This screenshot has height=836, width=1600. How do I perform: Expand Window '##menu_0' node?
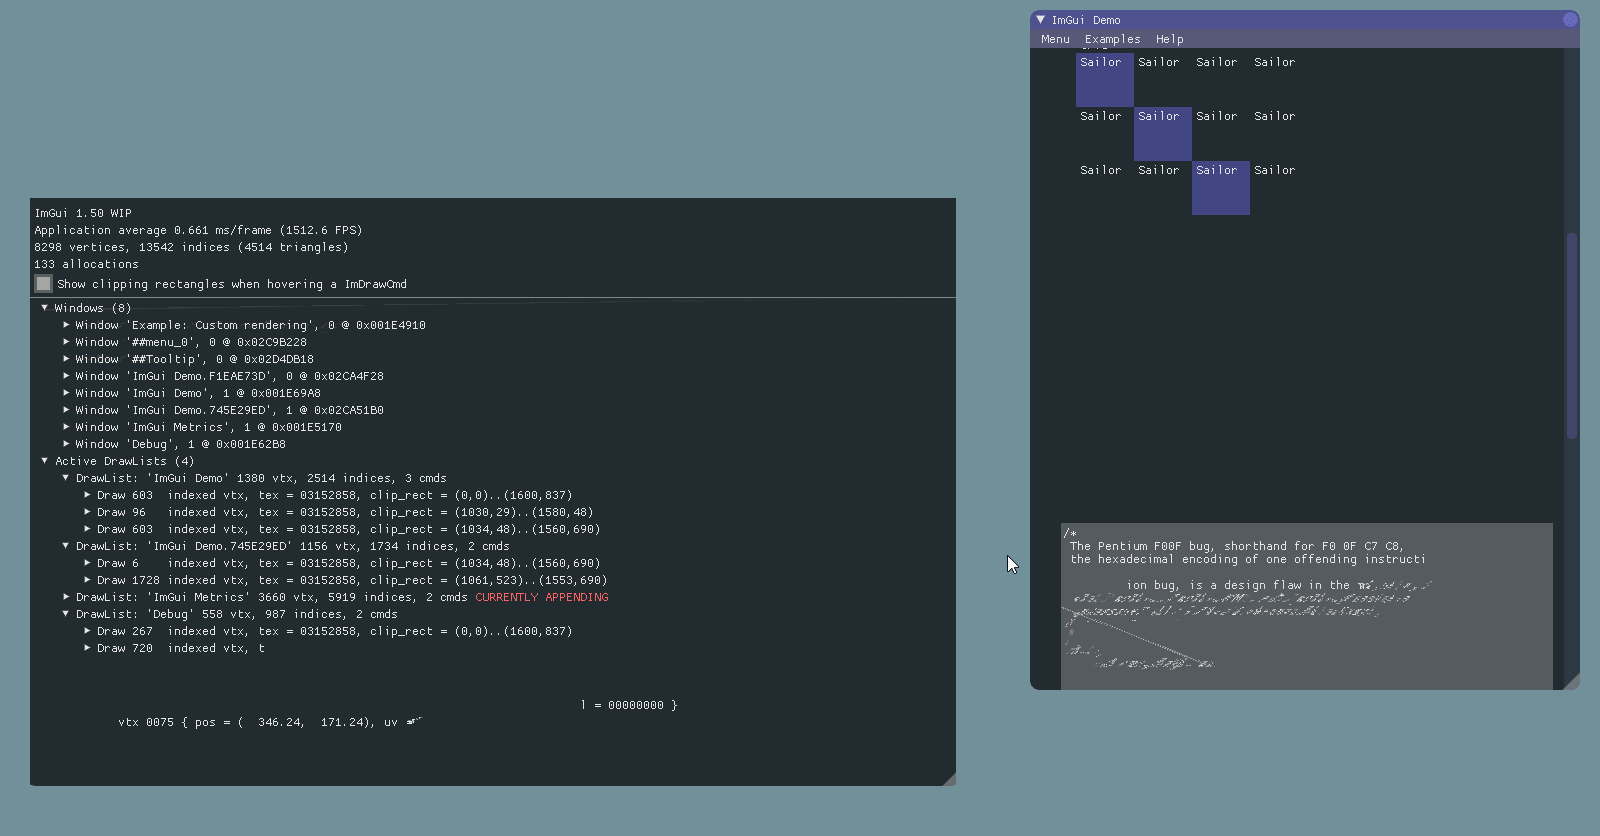click(x=66, y=342)
